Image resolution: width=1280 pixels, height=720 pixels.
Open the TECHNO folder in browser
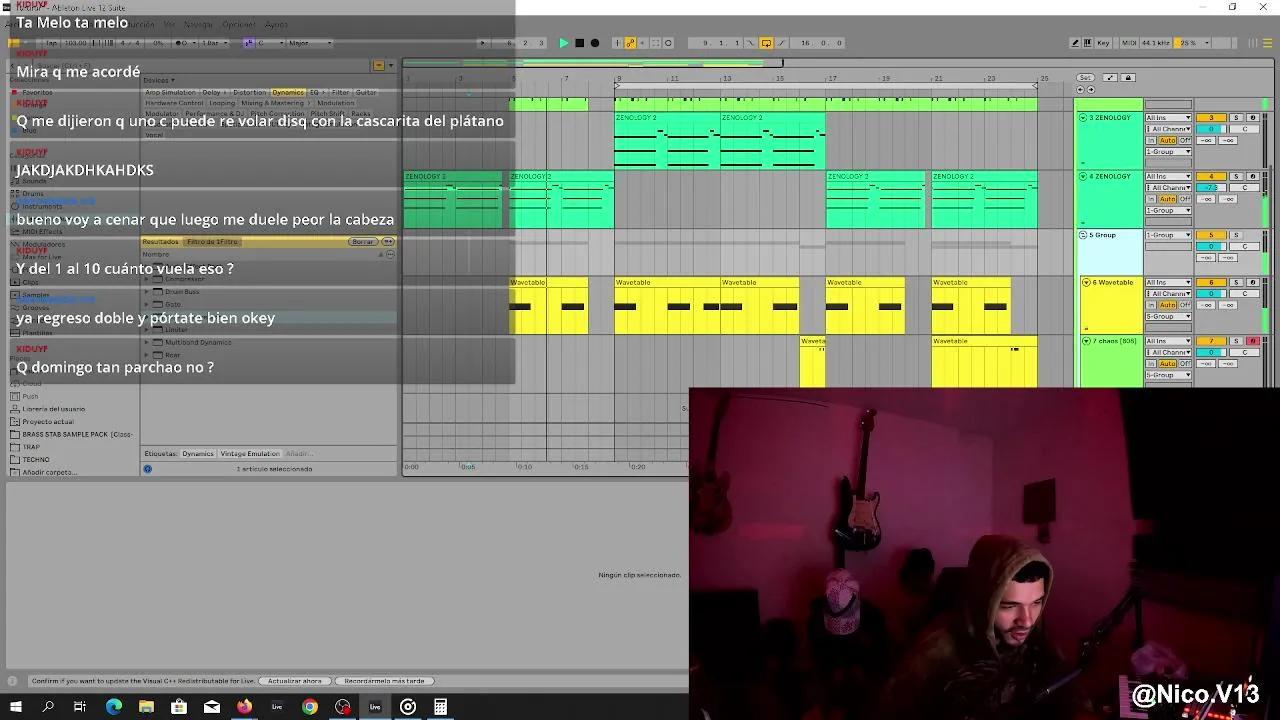36,460
